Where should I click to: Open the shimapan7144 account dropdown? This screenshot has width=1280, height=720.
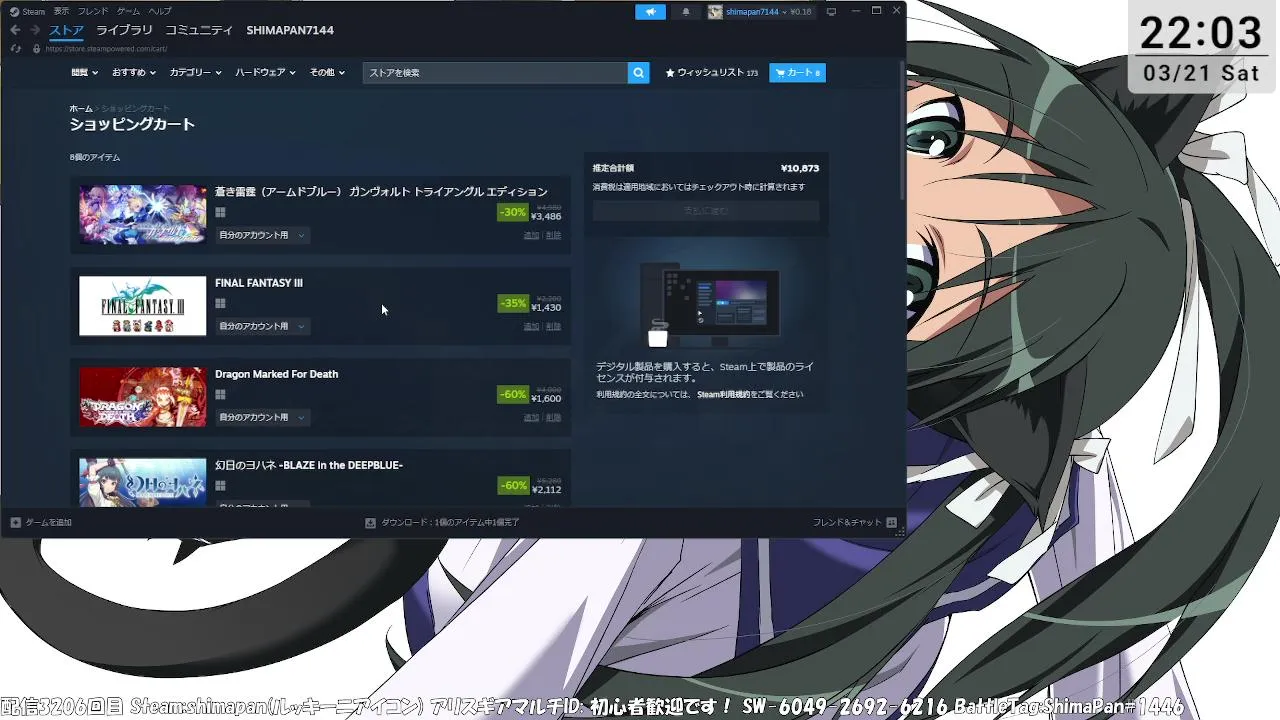coord(759,12)
